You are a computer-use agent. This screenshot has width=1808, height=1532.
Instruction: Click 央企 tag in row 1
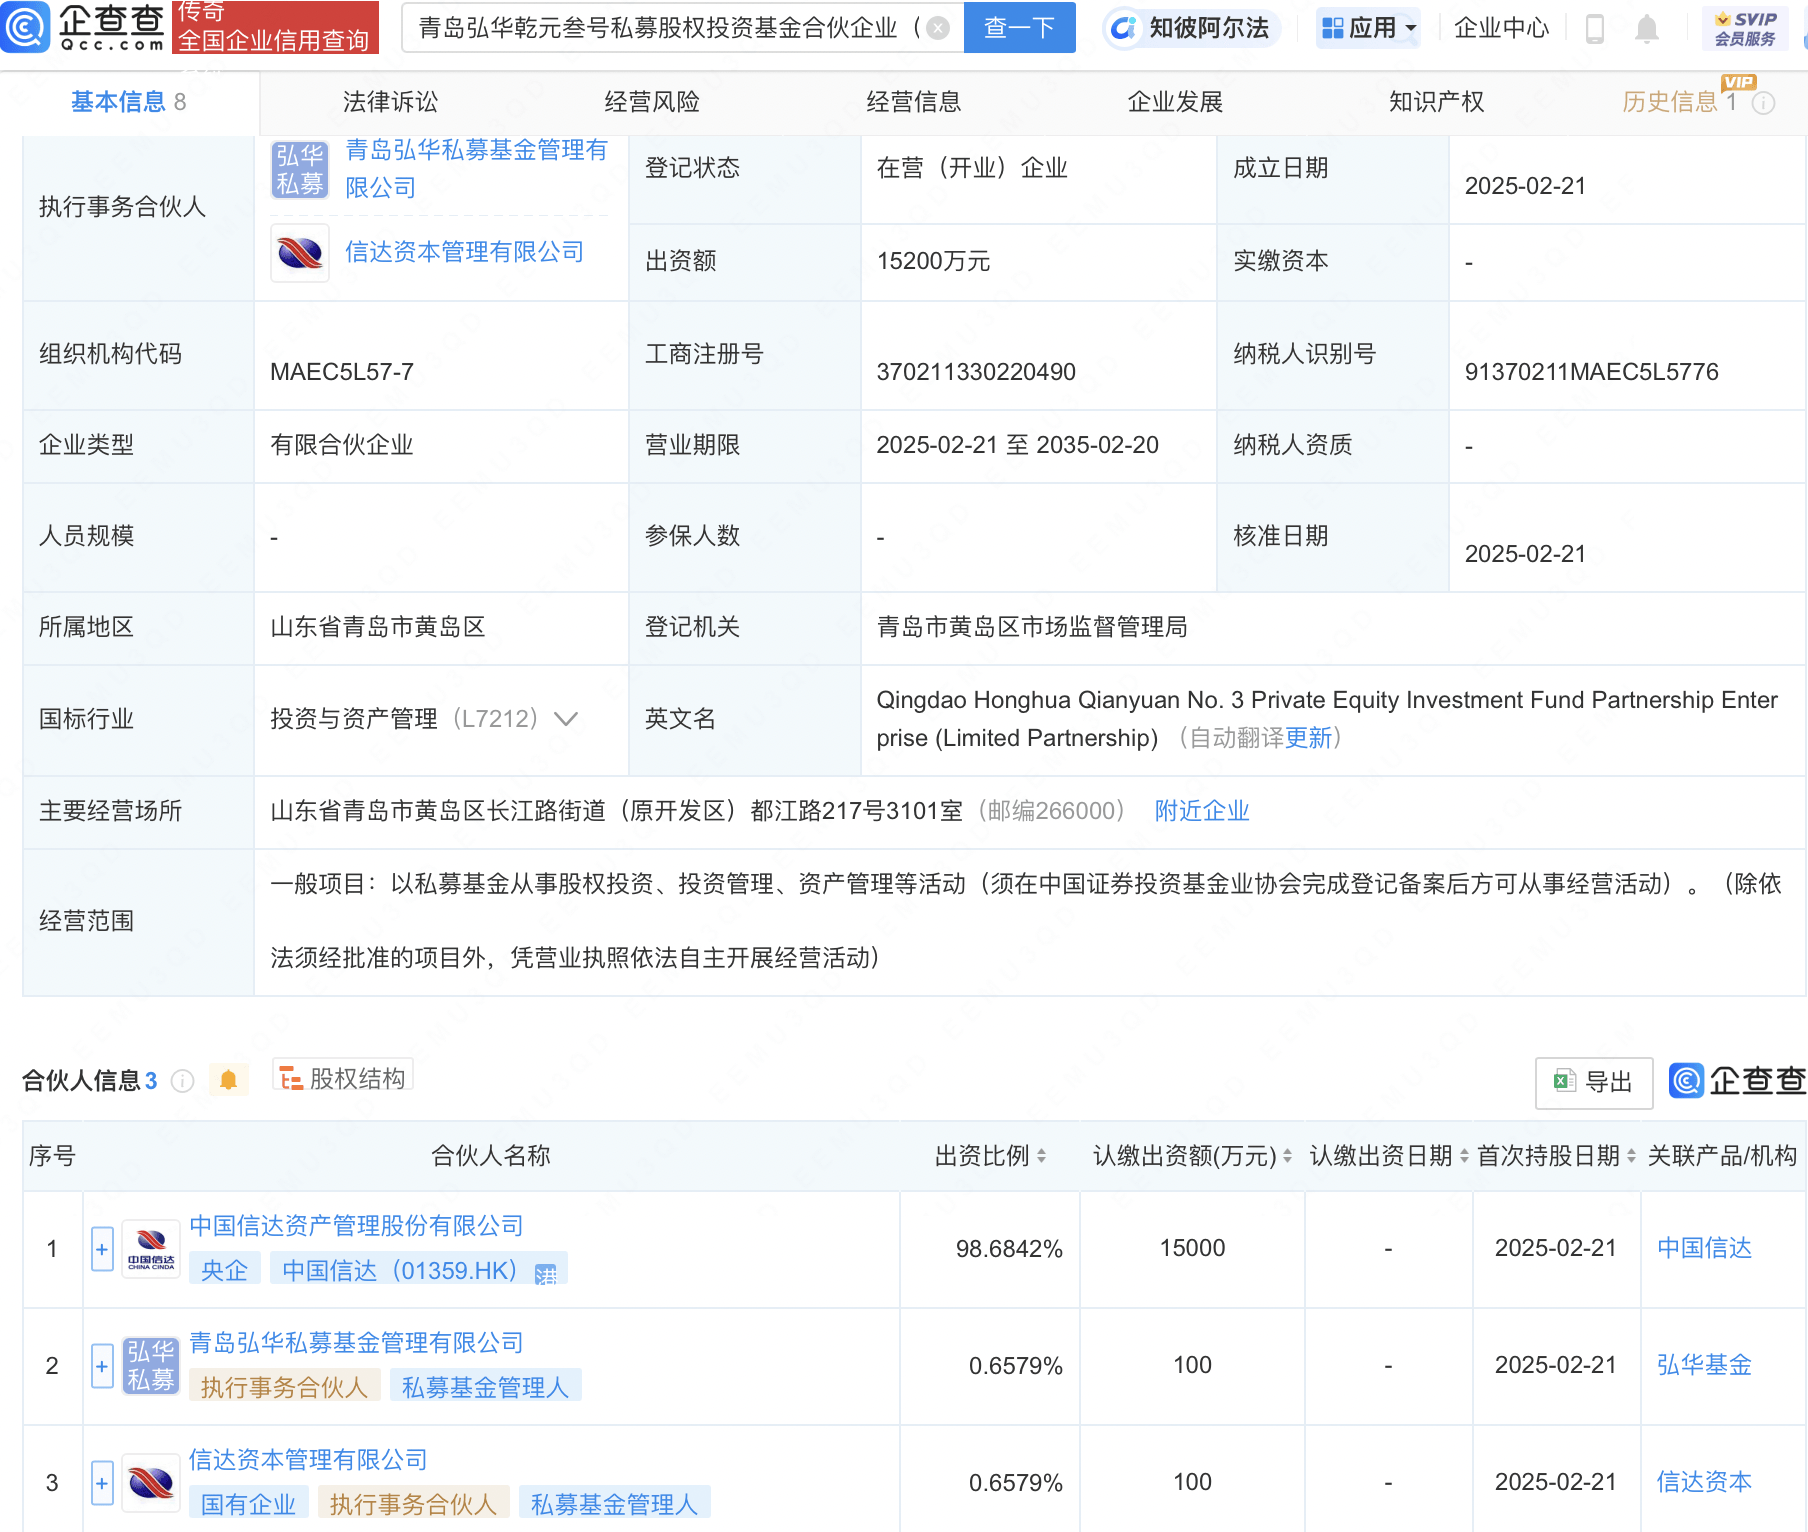pyautogui.click(x=225, y=1270)
